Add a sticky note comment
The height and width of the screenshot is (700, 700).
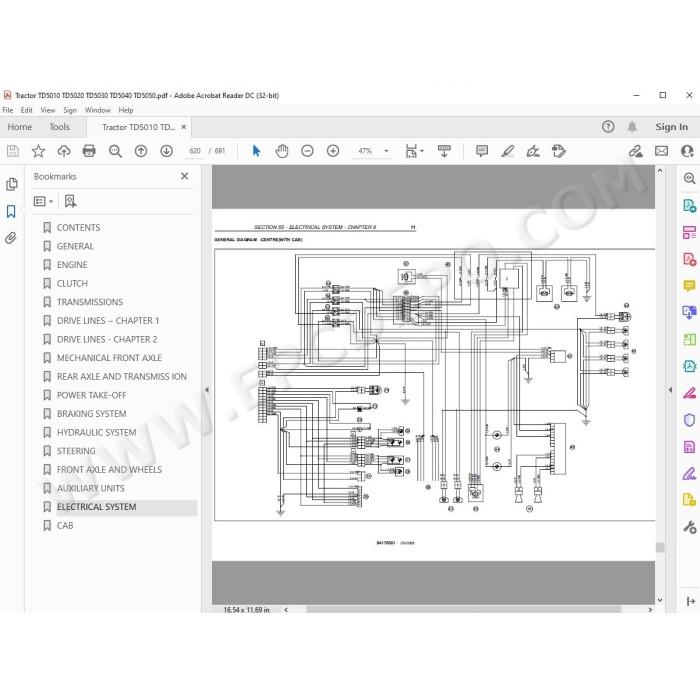[x=482, y=151]
